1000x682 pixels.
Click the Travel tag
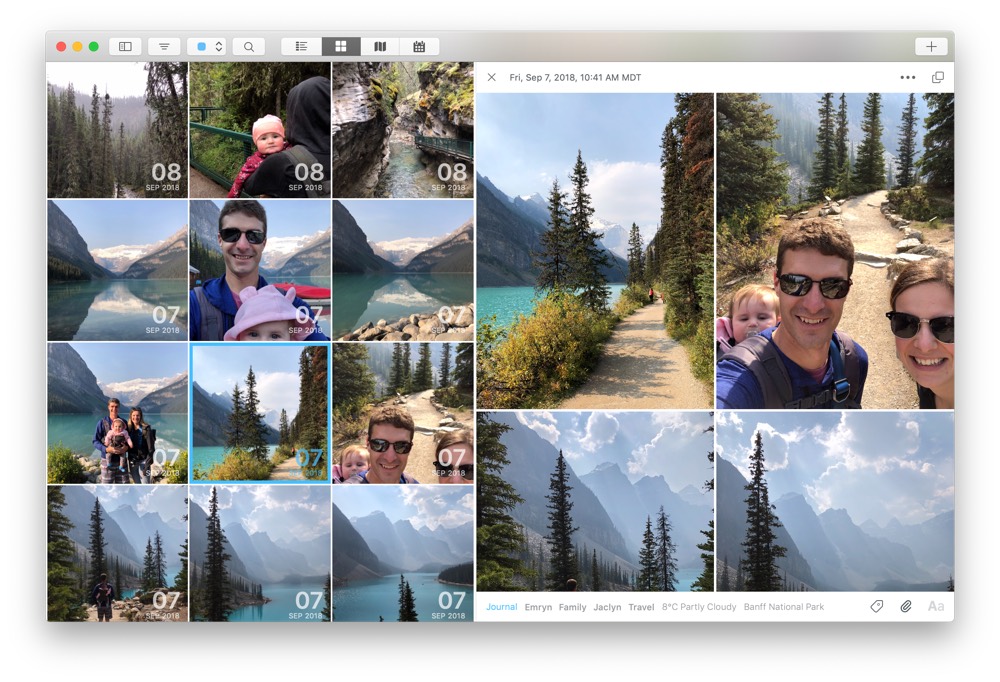click(641, 607)
